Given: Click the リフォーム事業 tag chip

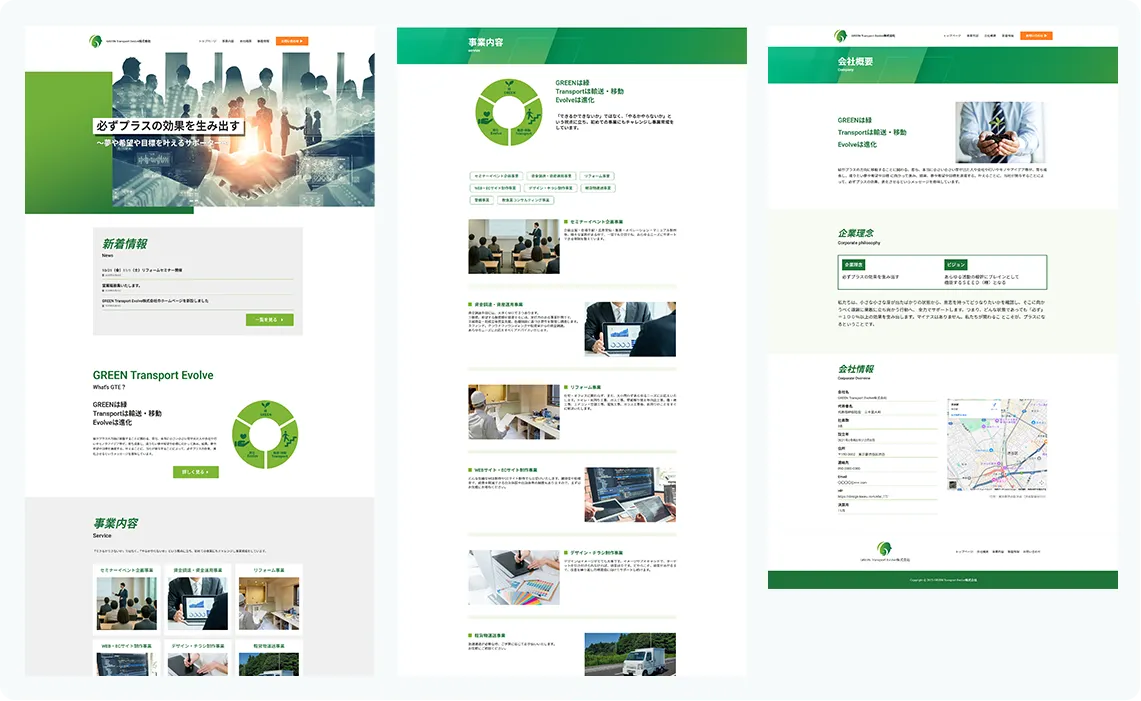Looking at the screenshot, I should (x=597, y=176).
